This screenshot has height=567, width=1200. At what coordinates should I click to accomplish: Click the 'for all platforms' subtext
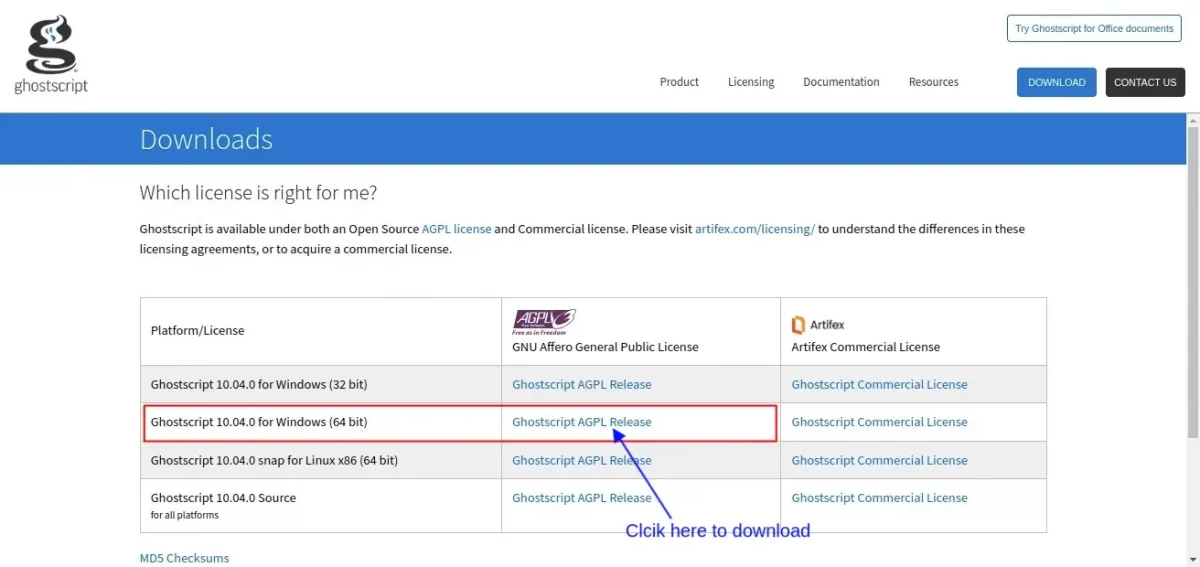tap(184, 515)
